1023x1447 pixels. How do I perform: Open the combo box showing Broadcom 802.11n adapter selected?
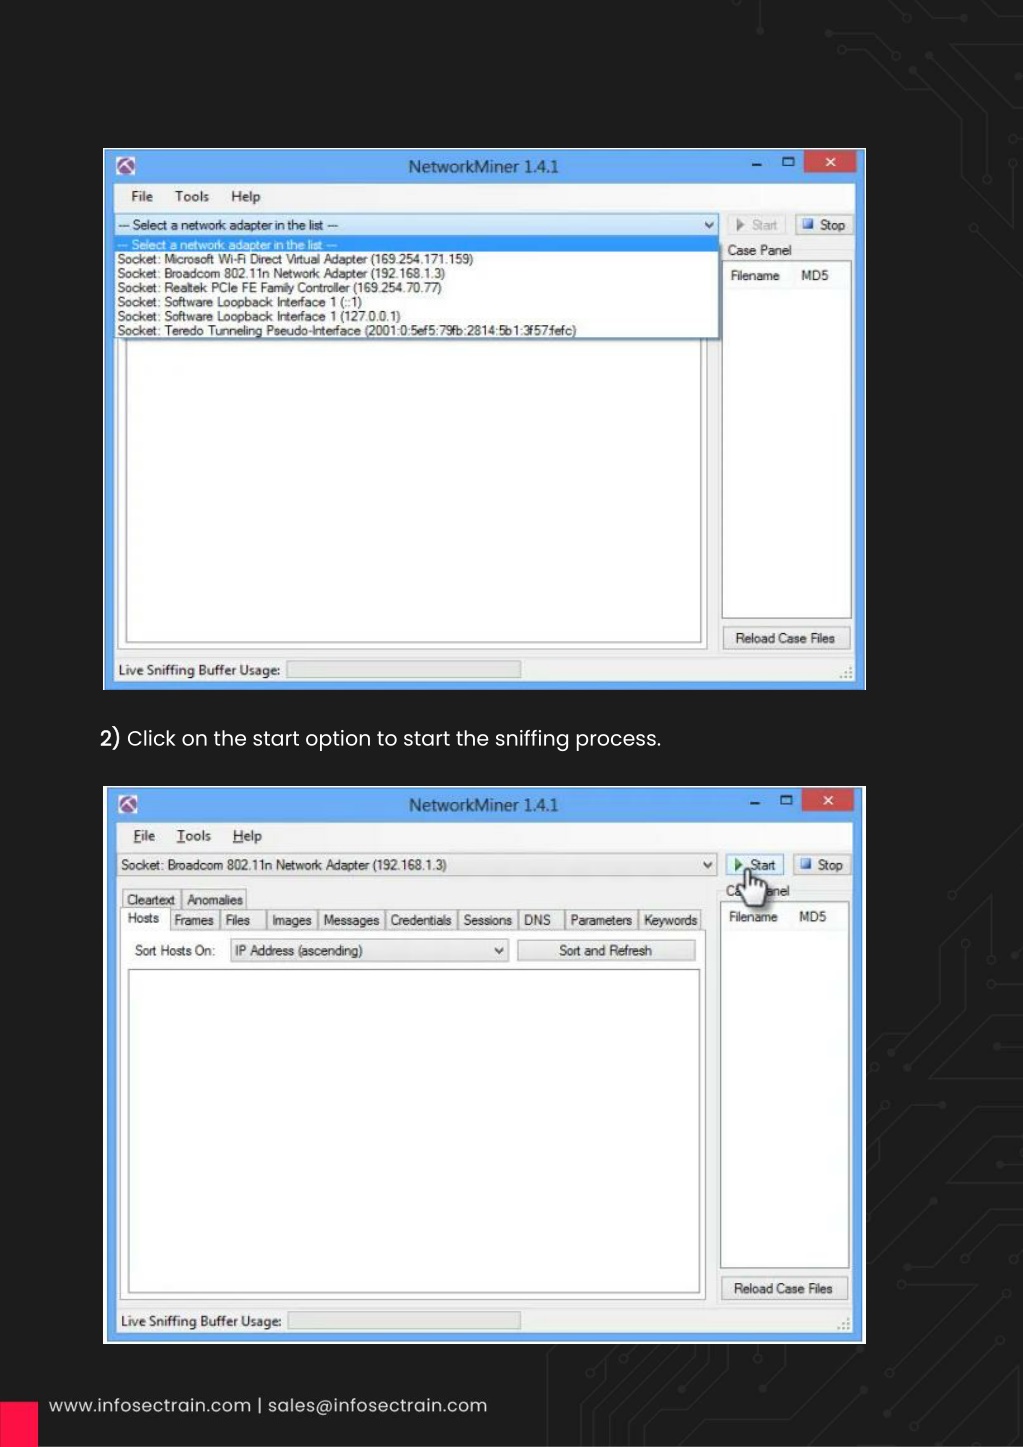tap(417, 865)
